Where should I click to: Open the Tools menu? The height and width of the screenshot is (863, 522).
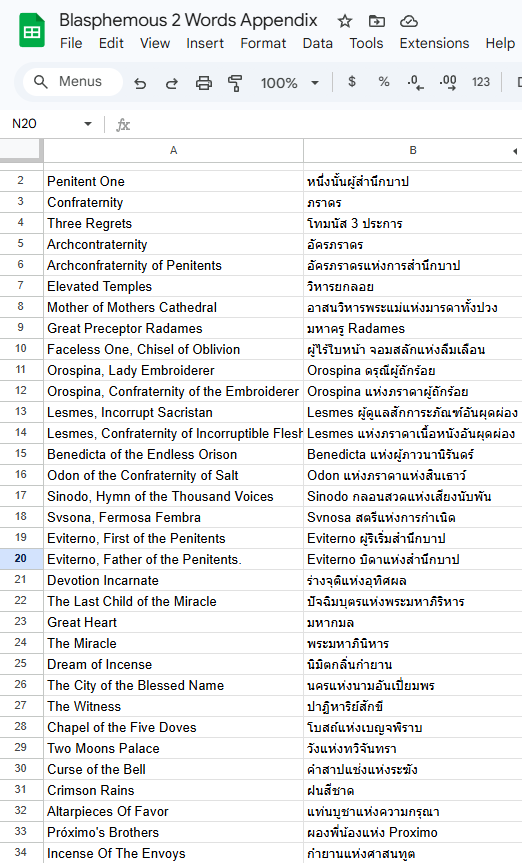(366, 43)
